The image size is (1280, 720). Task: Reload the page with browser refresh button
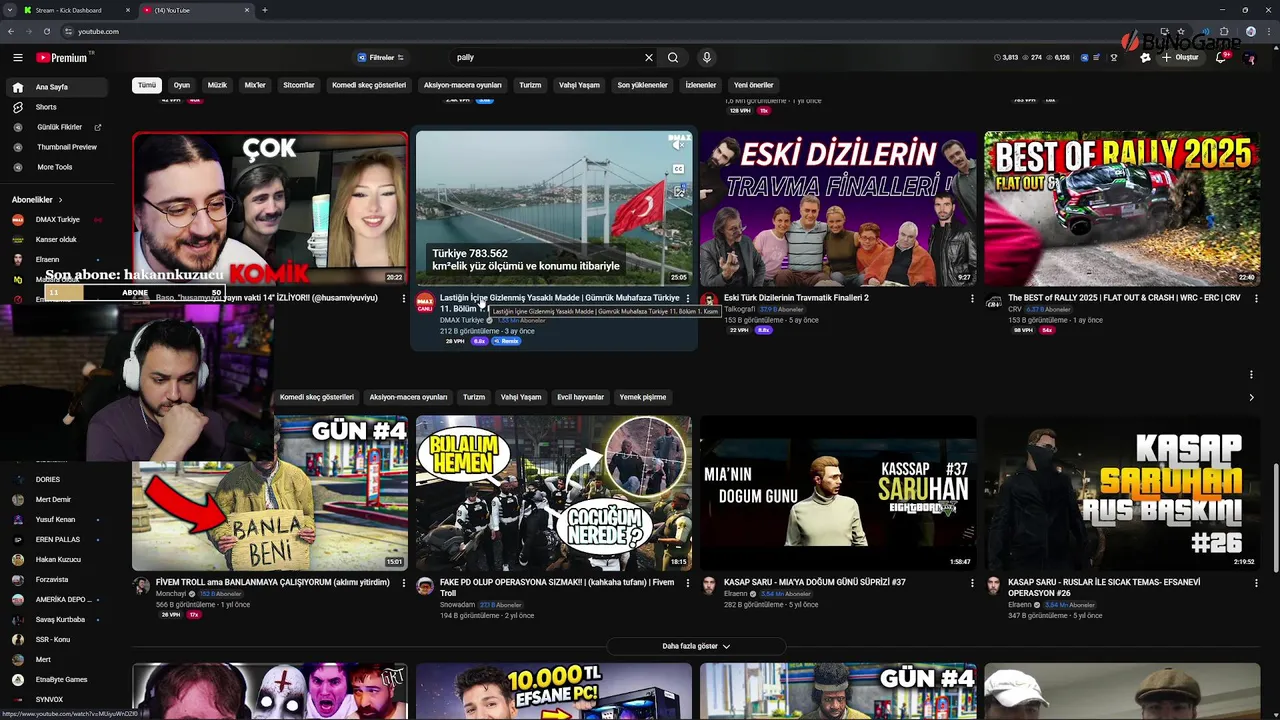[45, 31]
